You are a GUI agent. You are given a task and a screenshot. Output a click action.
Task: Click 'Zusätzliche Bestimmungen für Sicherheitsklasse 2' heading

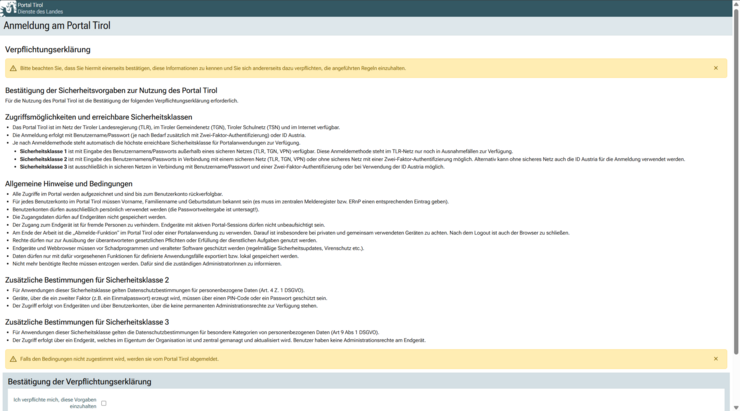(x=87, y=280)
